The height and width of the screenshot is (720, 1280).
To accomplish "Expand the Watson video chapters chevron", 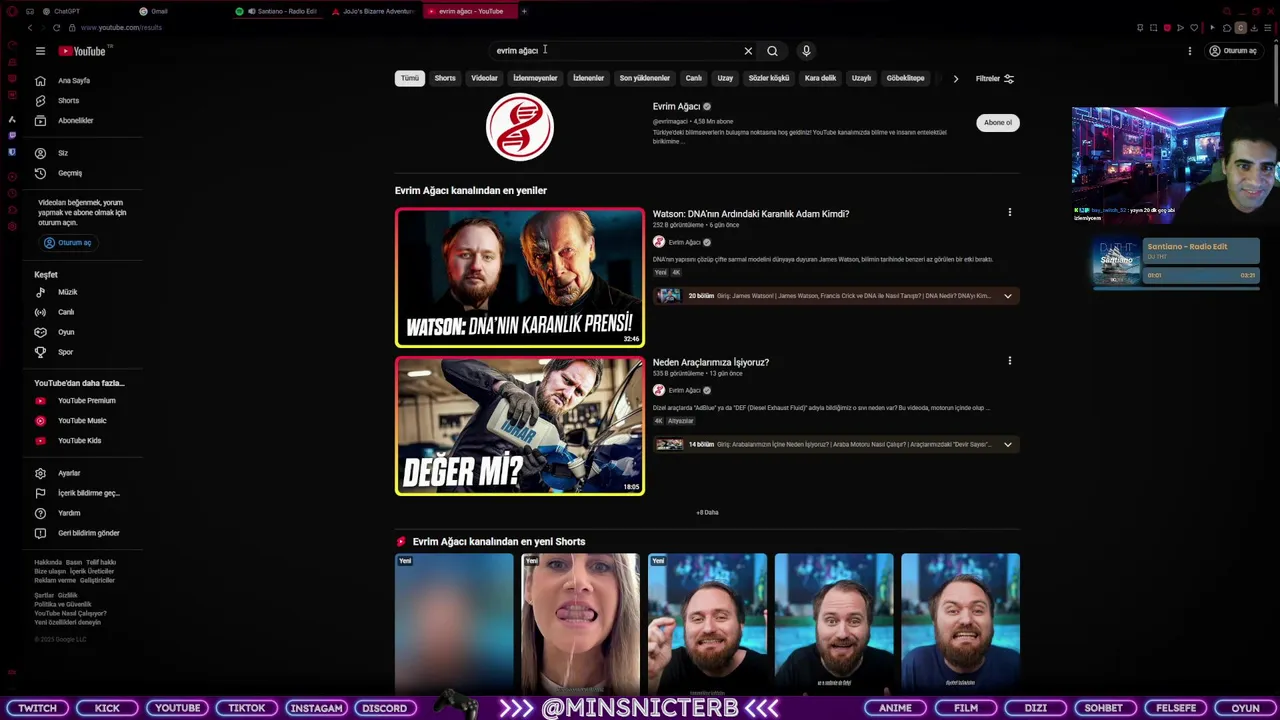I will pos(1007,296).
